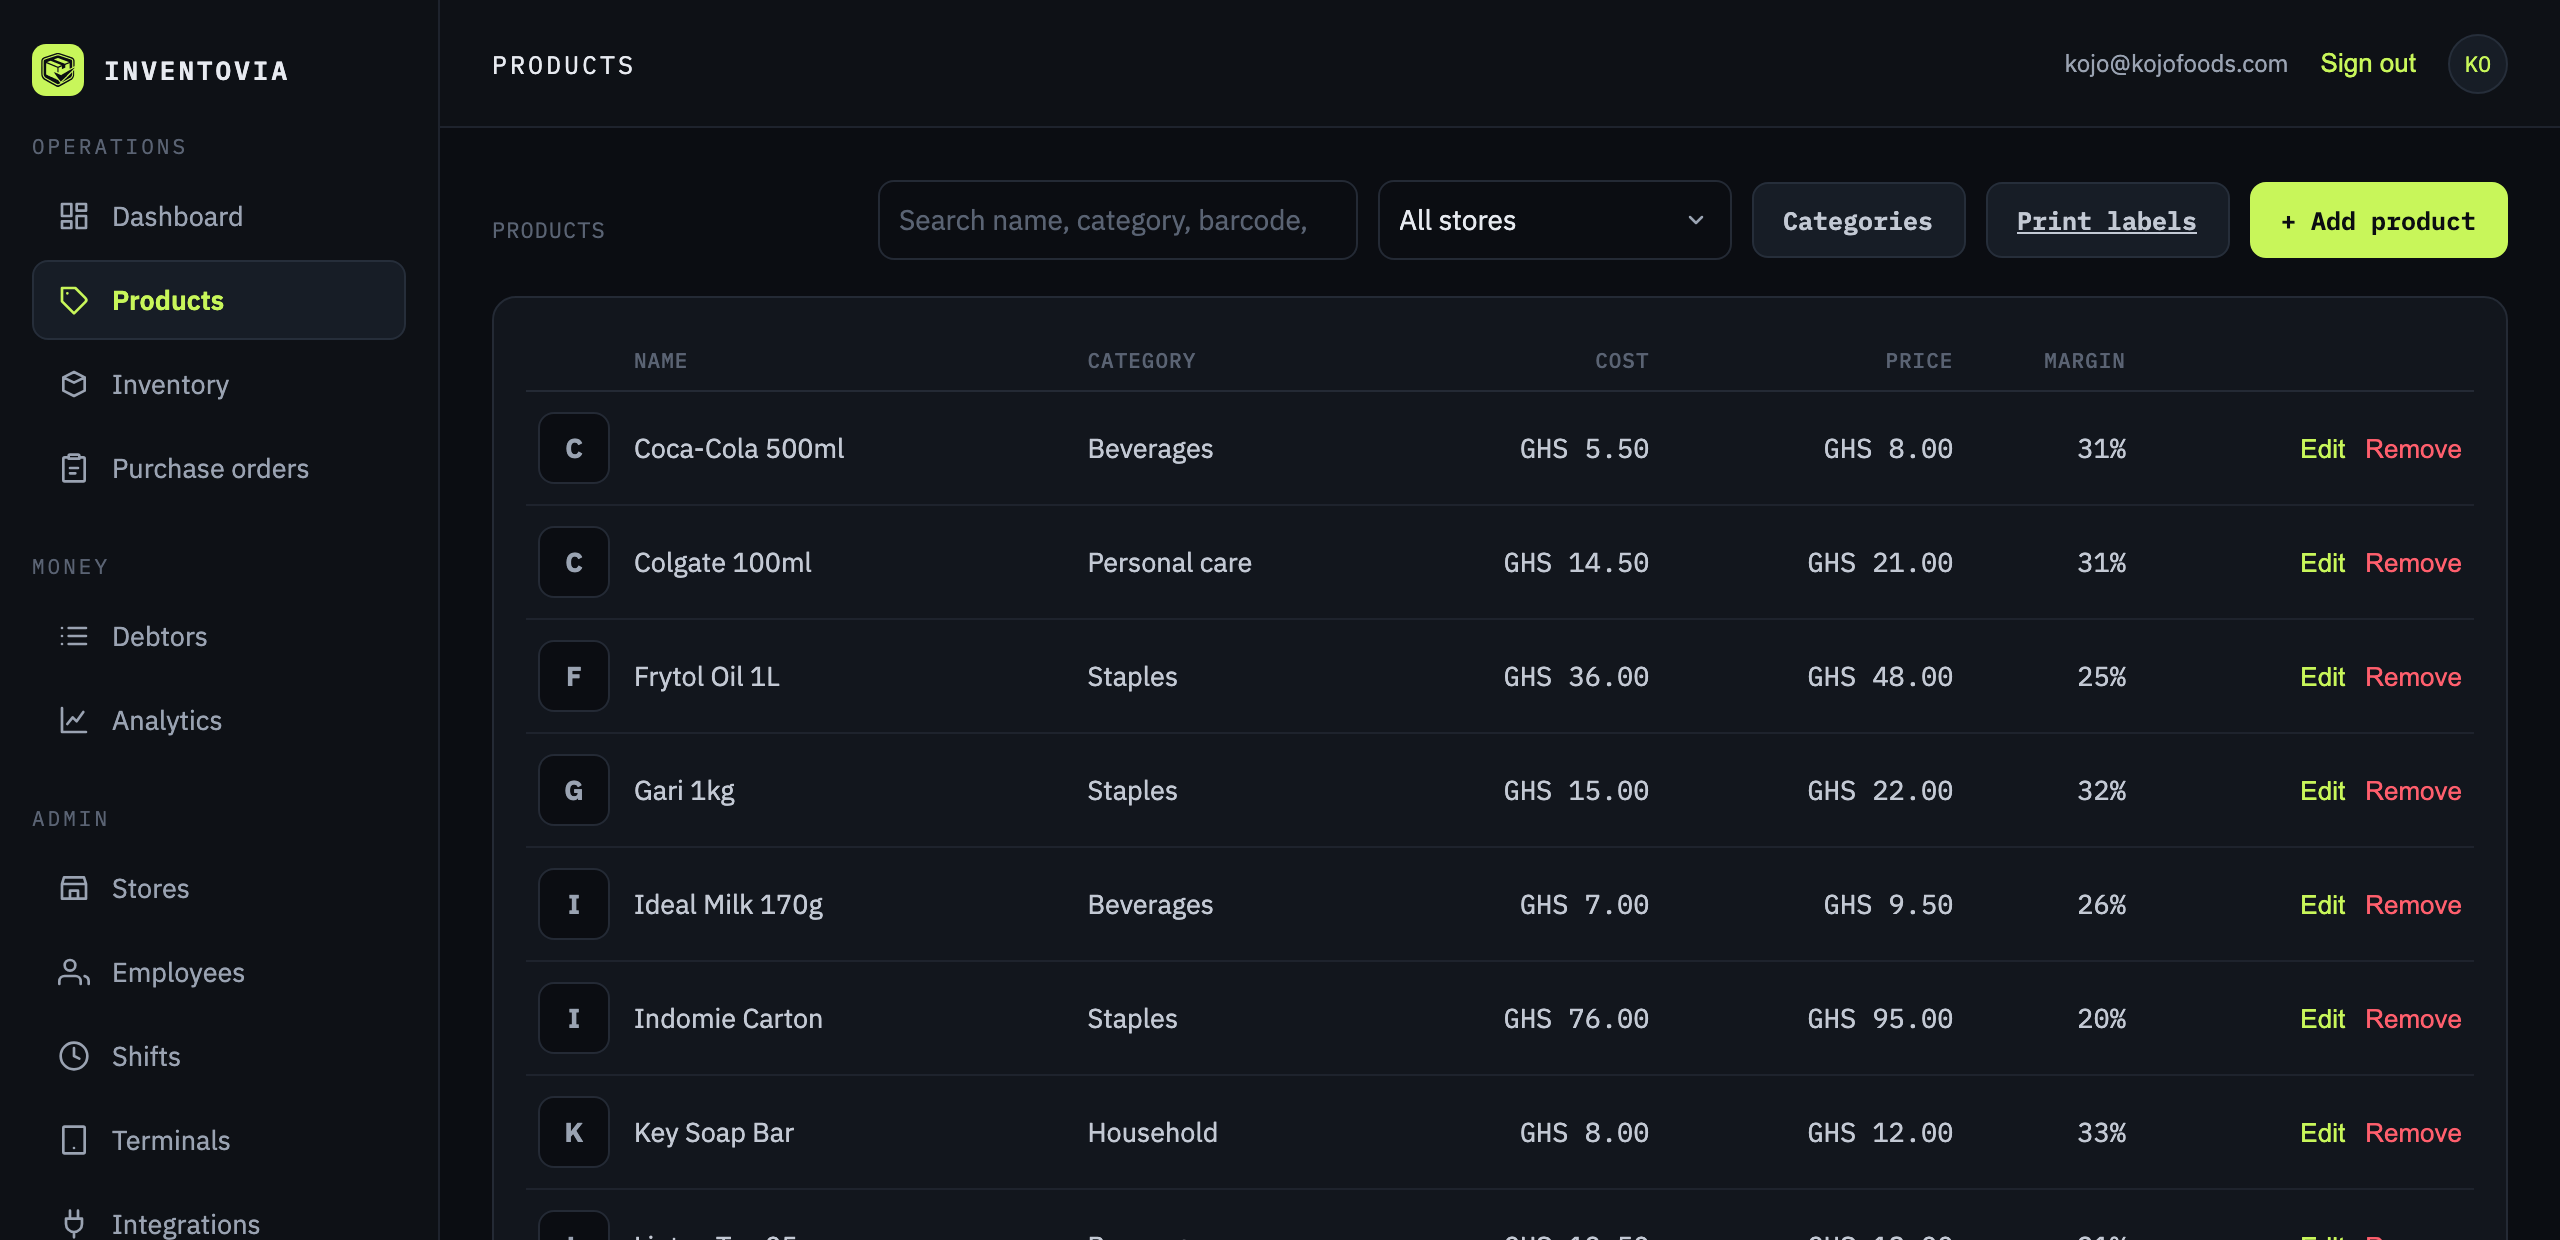Click the Integrations plug icon
Screen dimensions: 2560x1240
(74, 1223)
